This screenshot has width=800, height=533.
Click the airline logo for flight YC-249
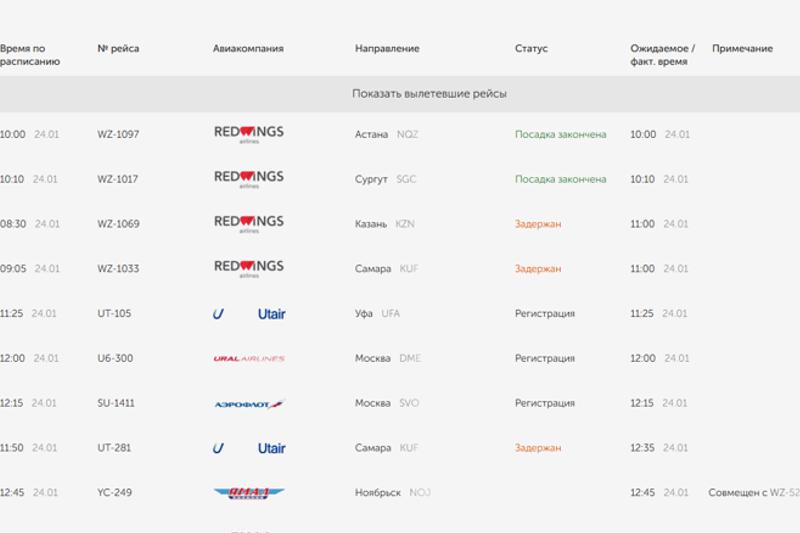tap(249, 493)
